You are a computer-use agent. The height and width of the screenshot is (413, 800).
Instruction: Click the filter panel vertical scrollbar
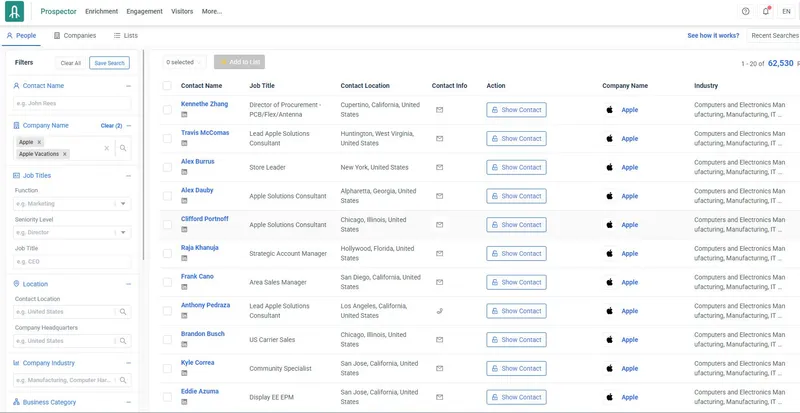tap(143, 155)
